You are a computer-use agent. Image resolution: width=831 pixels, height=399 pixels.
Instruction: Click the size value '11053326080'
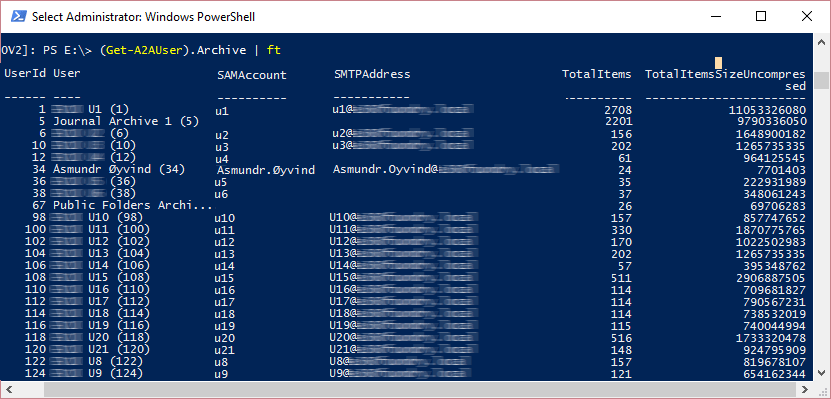coord(767,110)
